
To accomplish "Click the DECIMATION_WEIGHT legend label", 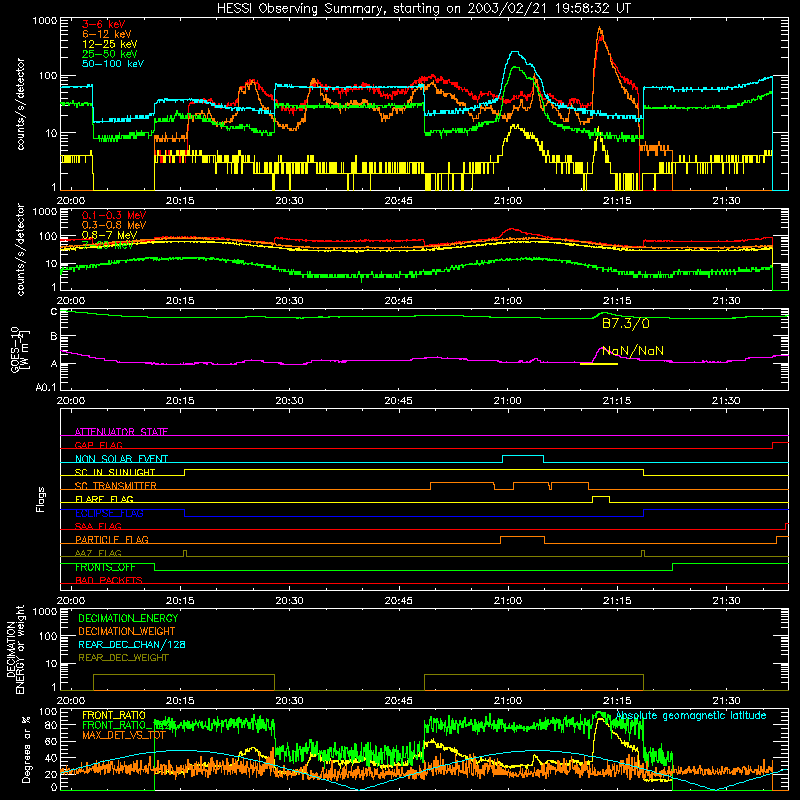I will 127,631.
